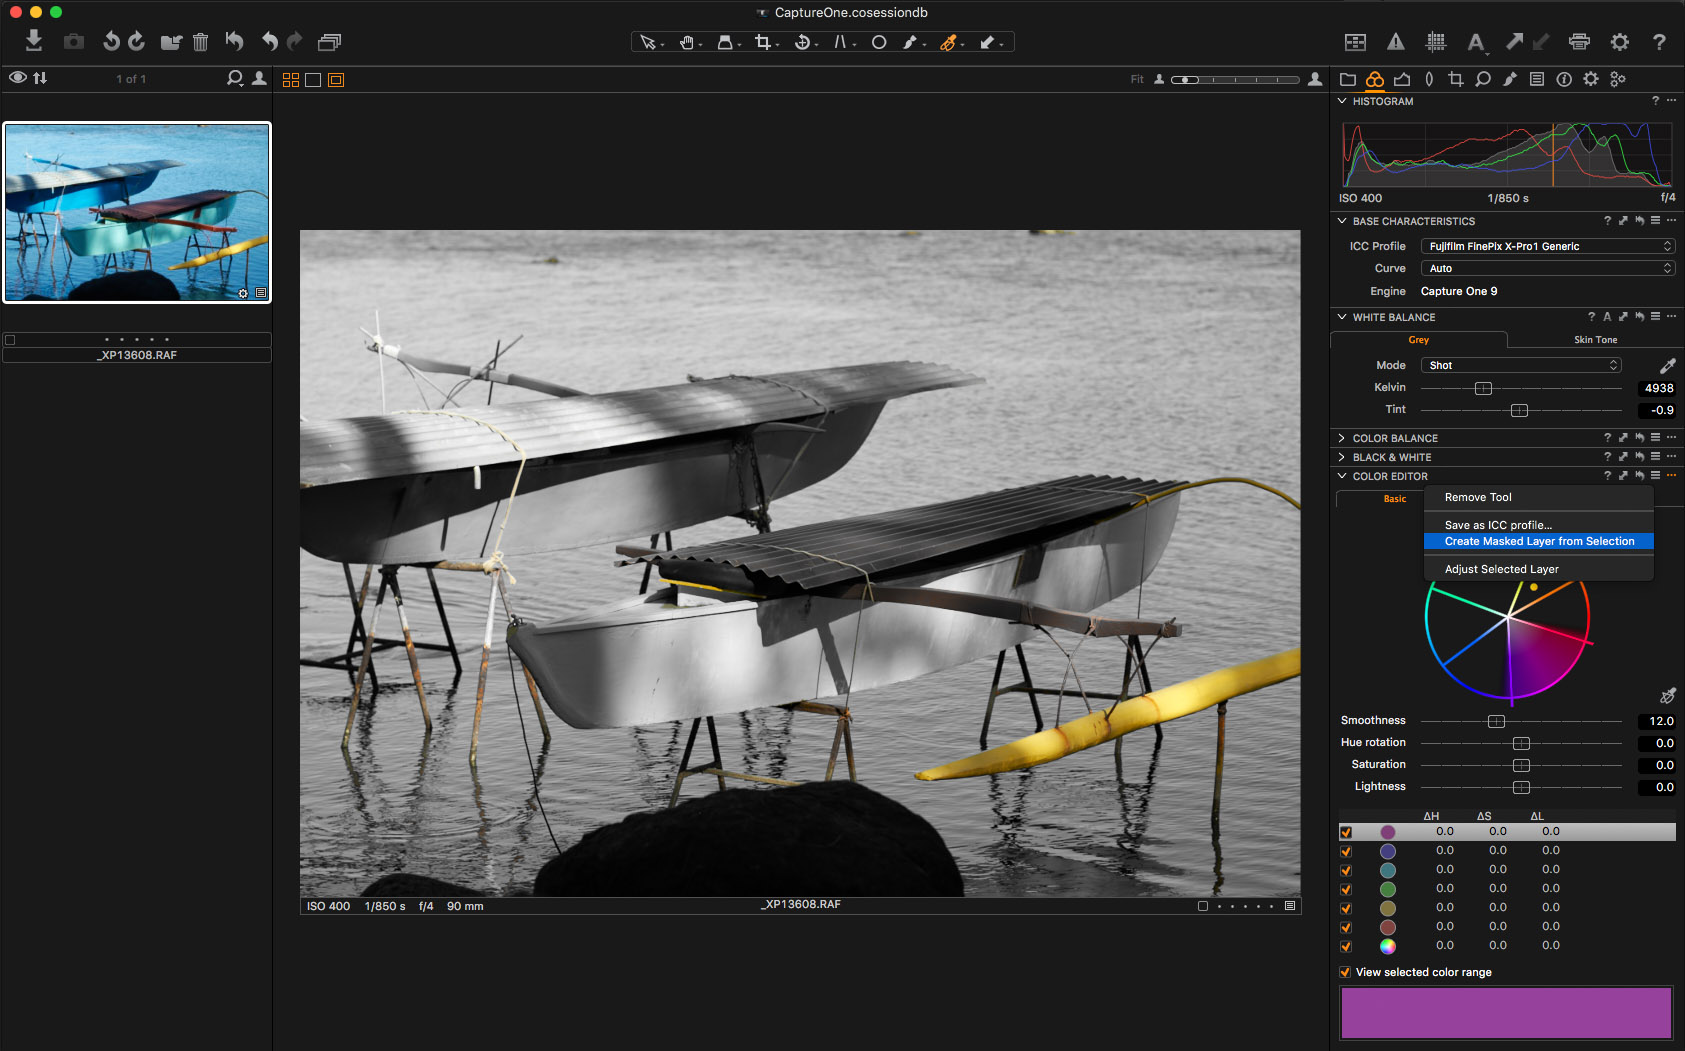Open the Metadata info tool tab
This screenshot has width=1685, height=1051.
1564,79
